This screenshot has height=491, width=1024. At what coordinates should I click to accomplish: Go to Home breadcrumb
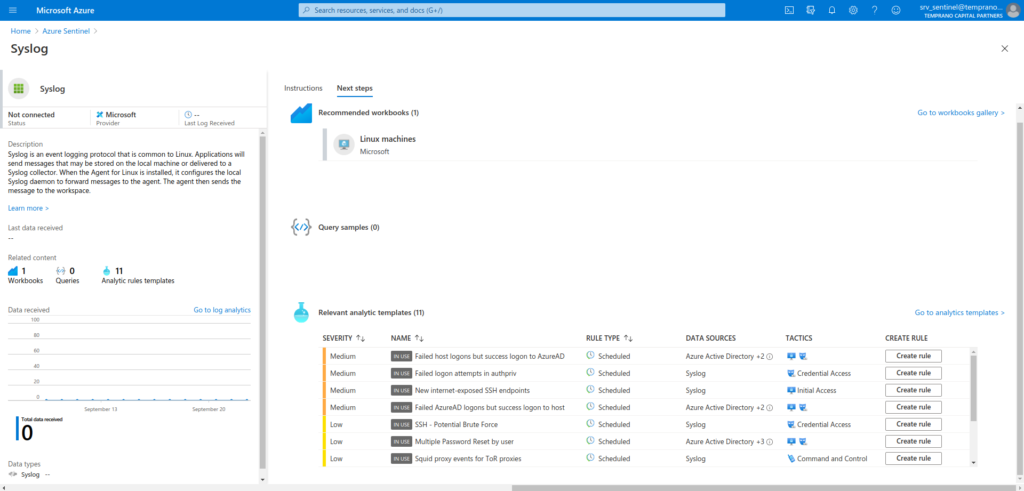coord(20,31)
